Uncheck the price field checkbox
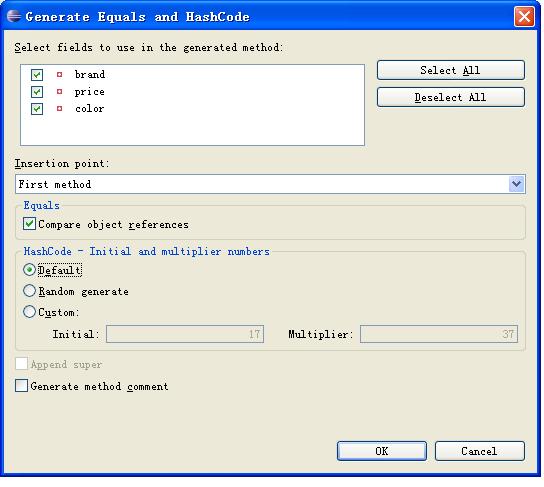 coord(37,92)
